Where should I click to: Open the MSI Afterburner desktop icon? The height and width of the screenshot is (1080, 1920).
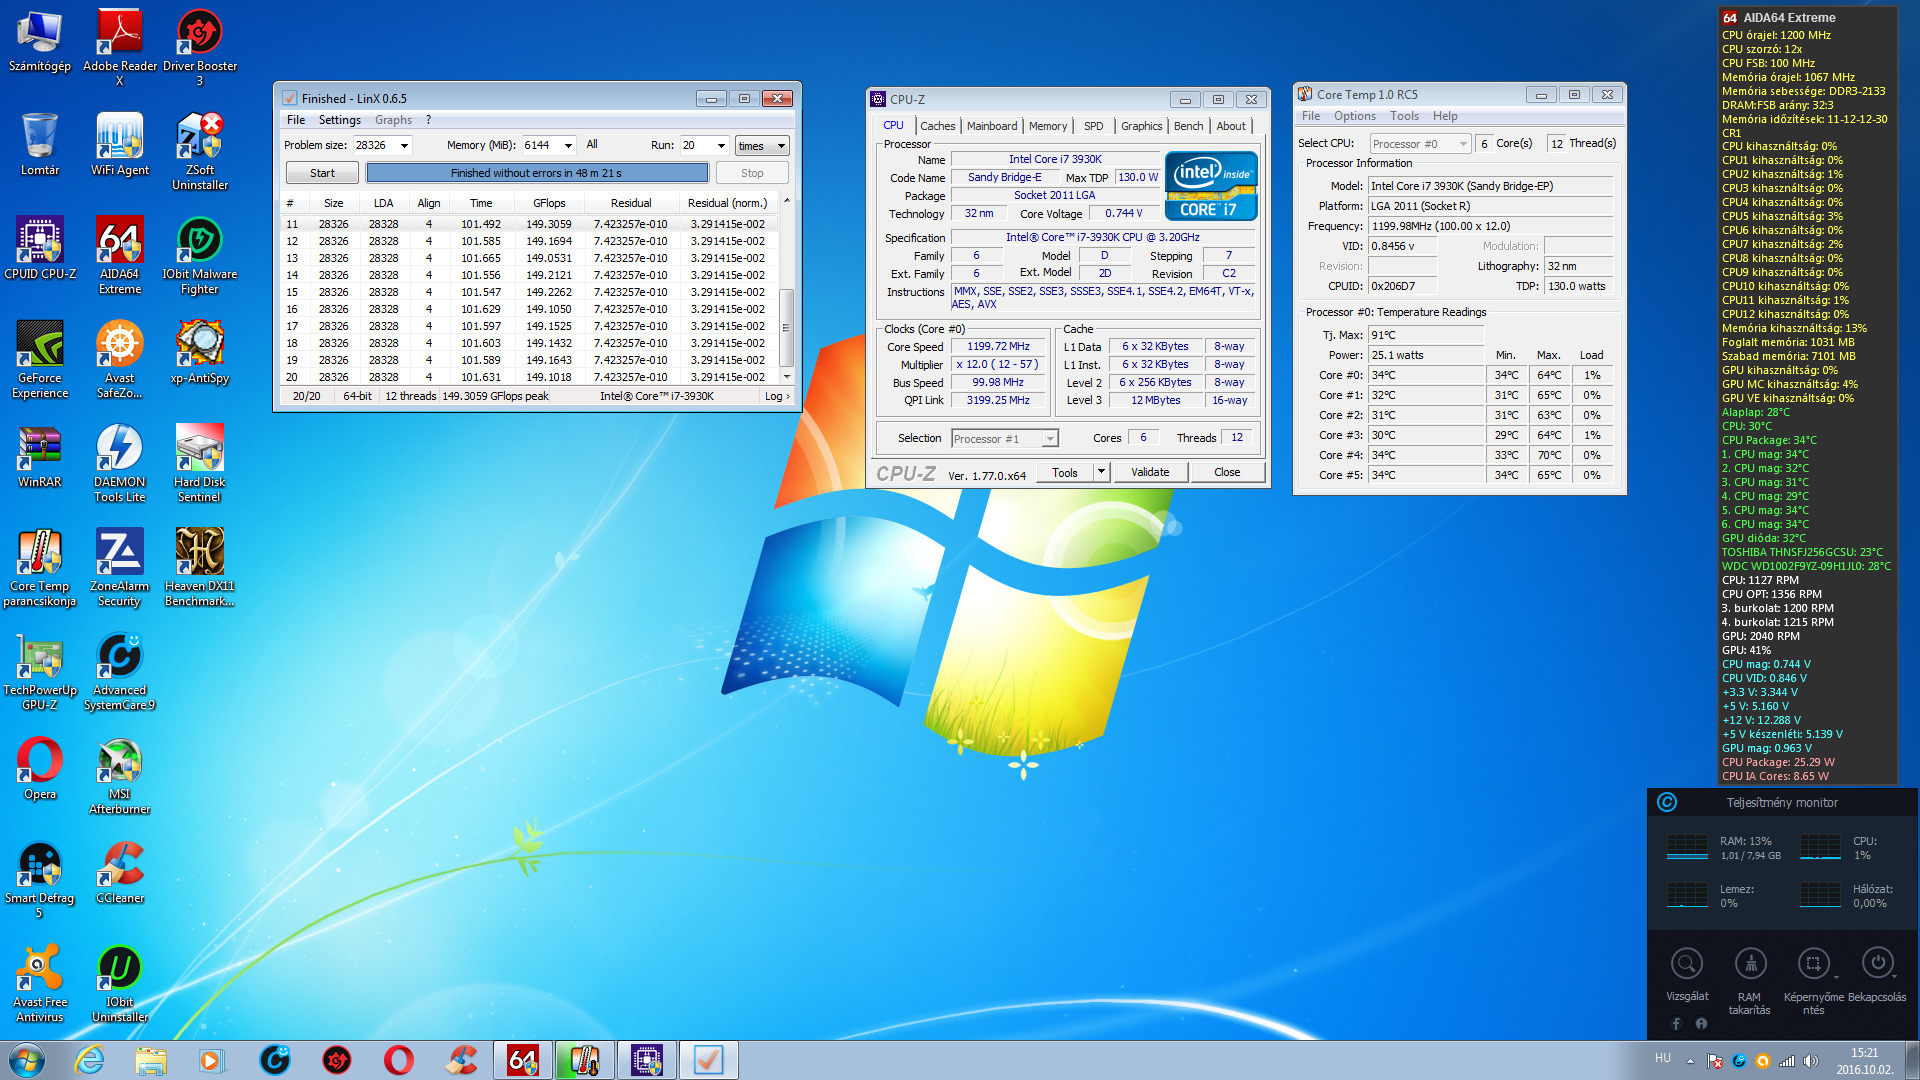pos(120,775)
